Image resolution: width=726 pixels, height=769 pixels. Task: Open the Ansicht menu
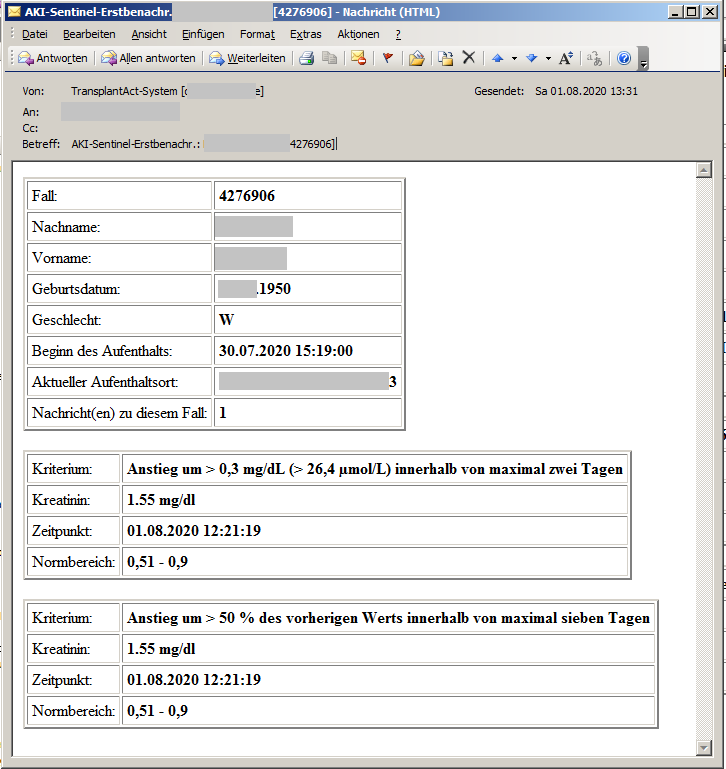click(x=149, y=34)
